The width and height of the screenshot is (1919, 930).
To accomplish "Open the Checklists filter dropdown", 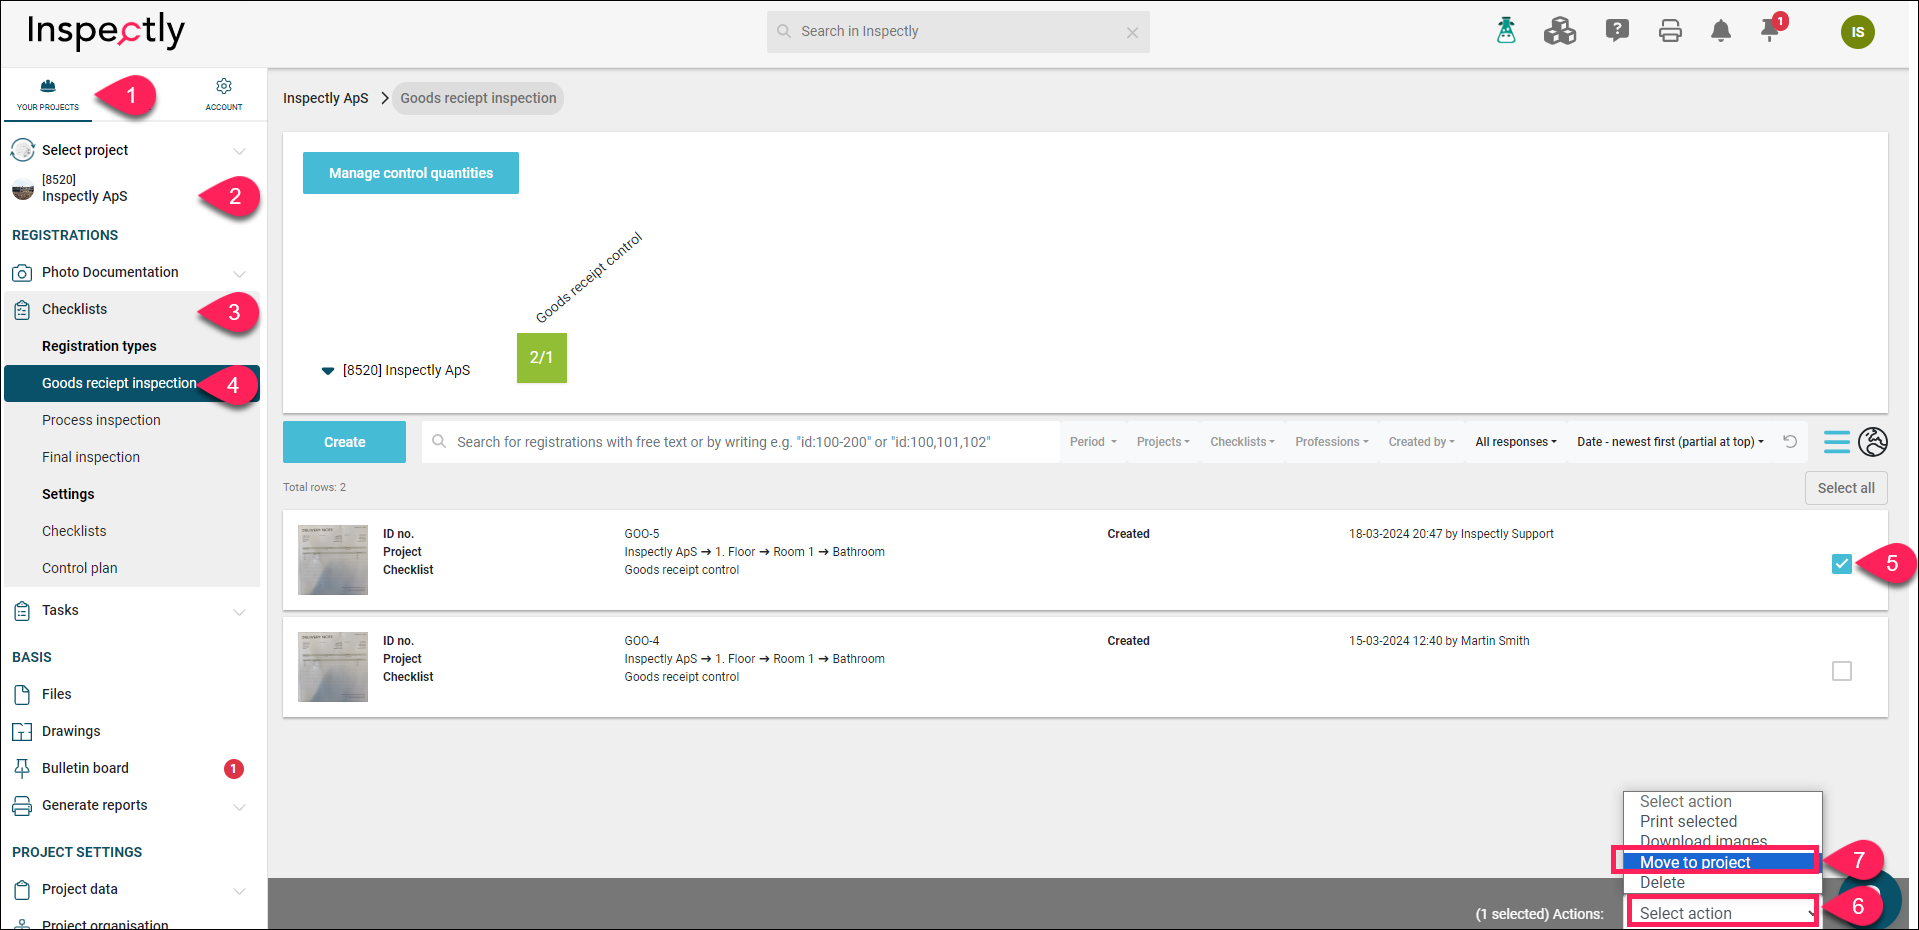I will click(x=1242, y=442).
